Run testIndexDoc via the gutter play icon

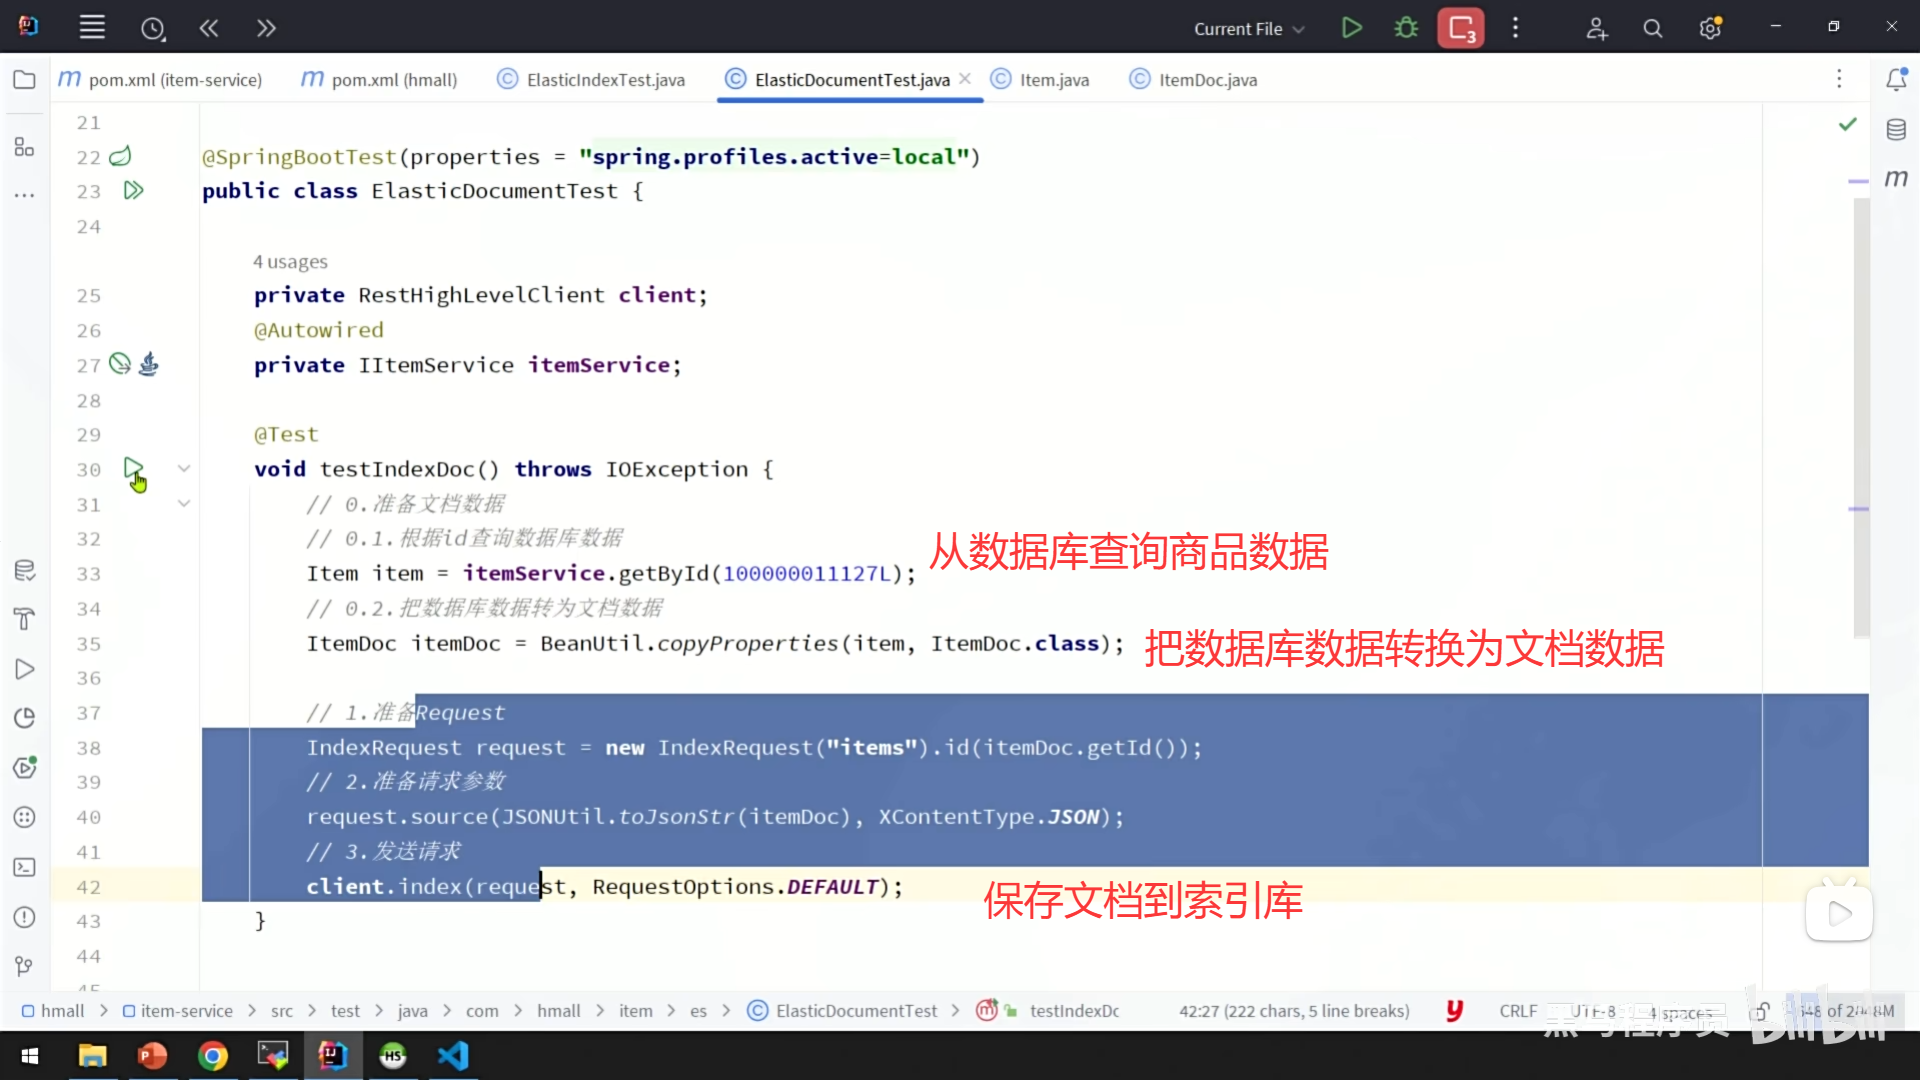[133, 468]
